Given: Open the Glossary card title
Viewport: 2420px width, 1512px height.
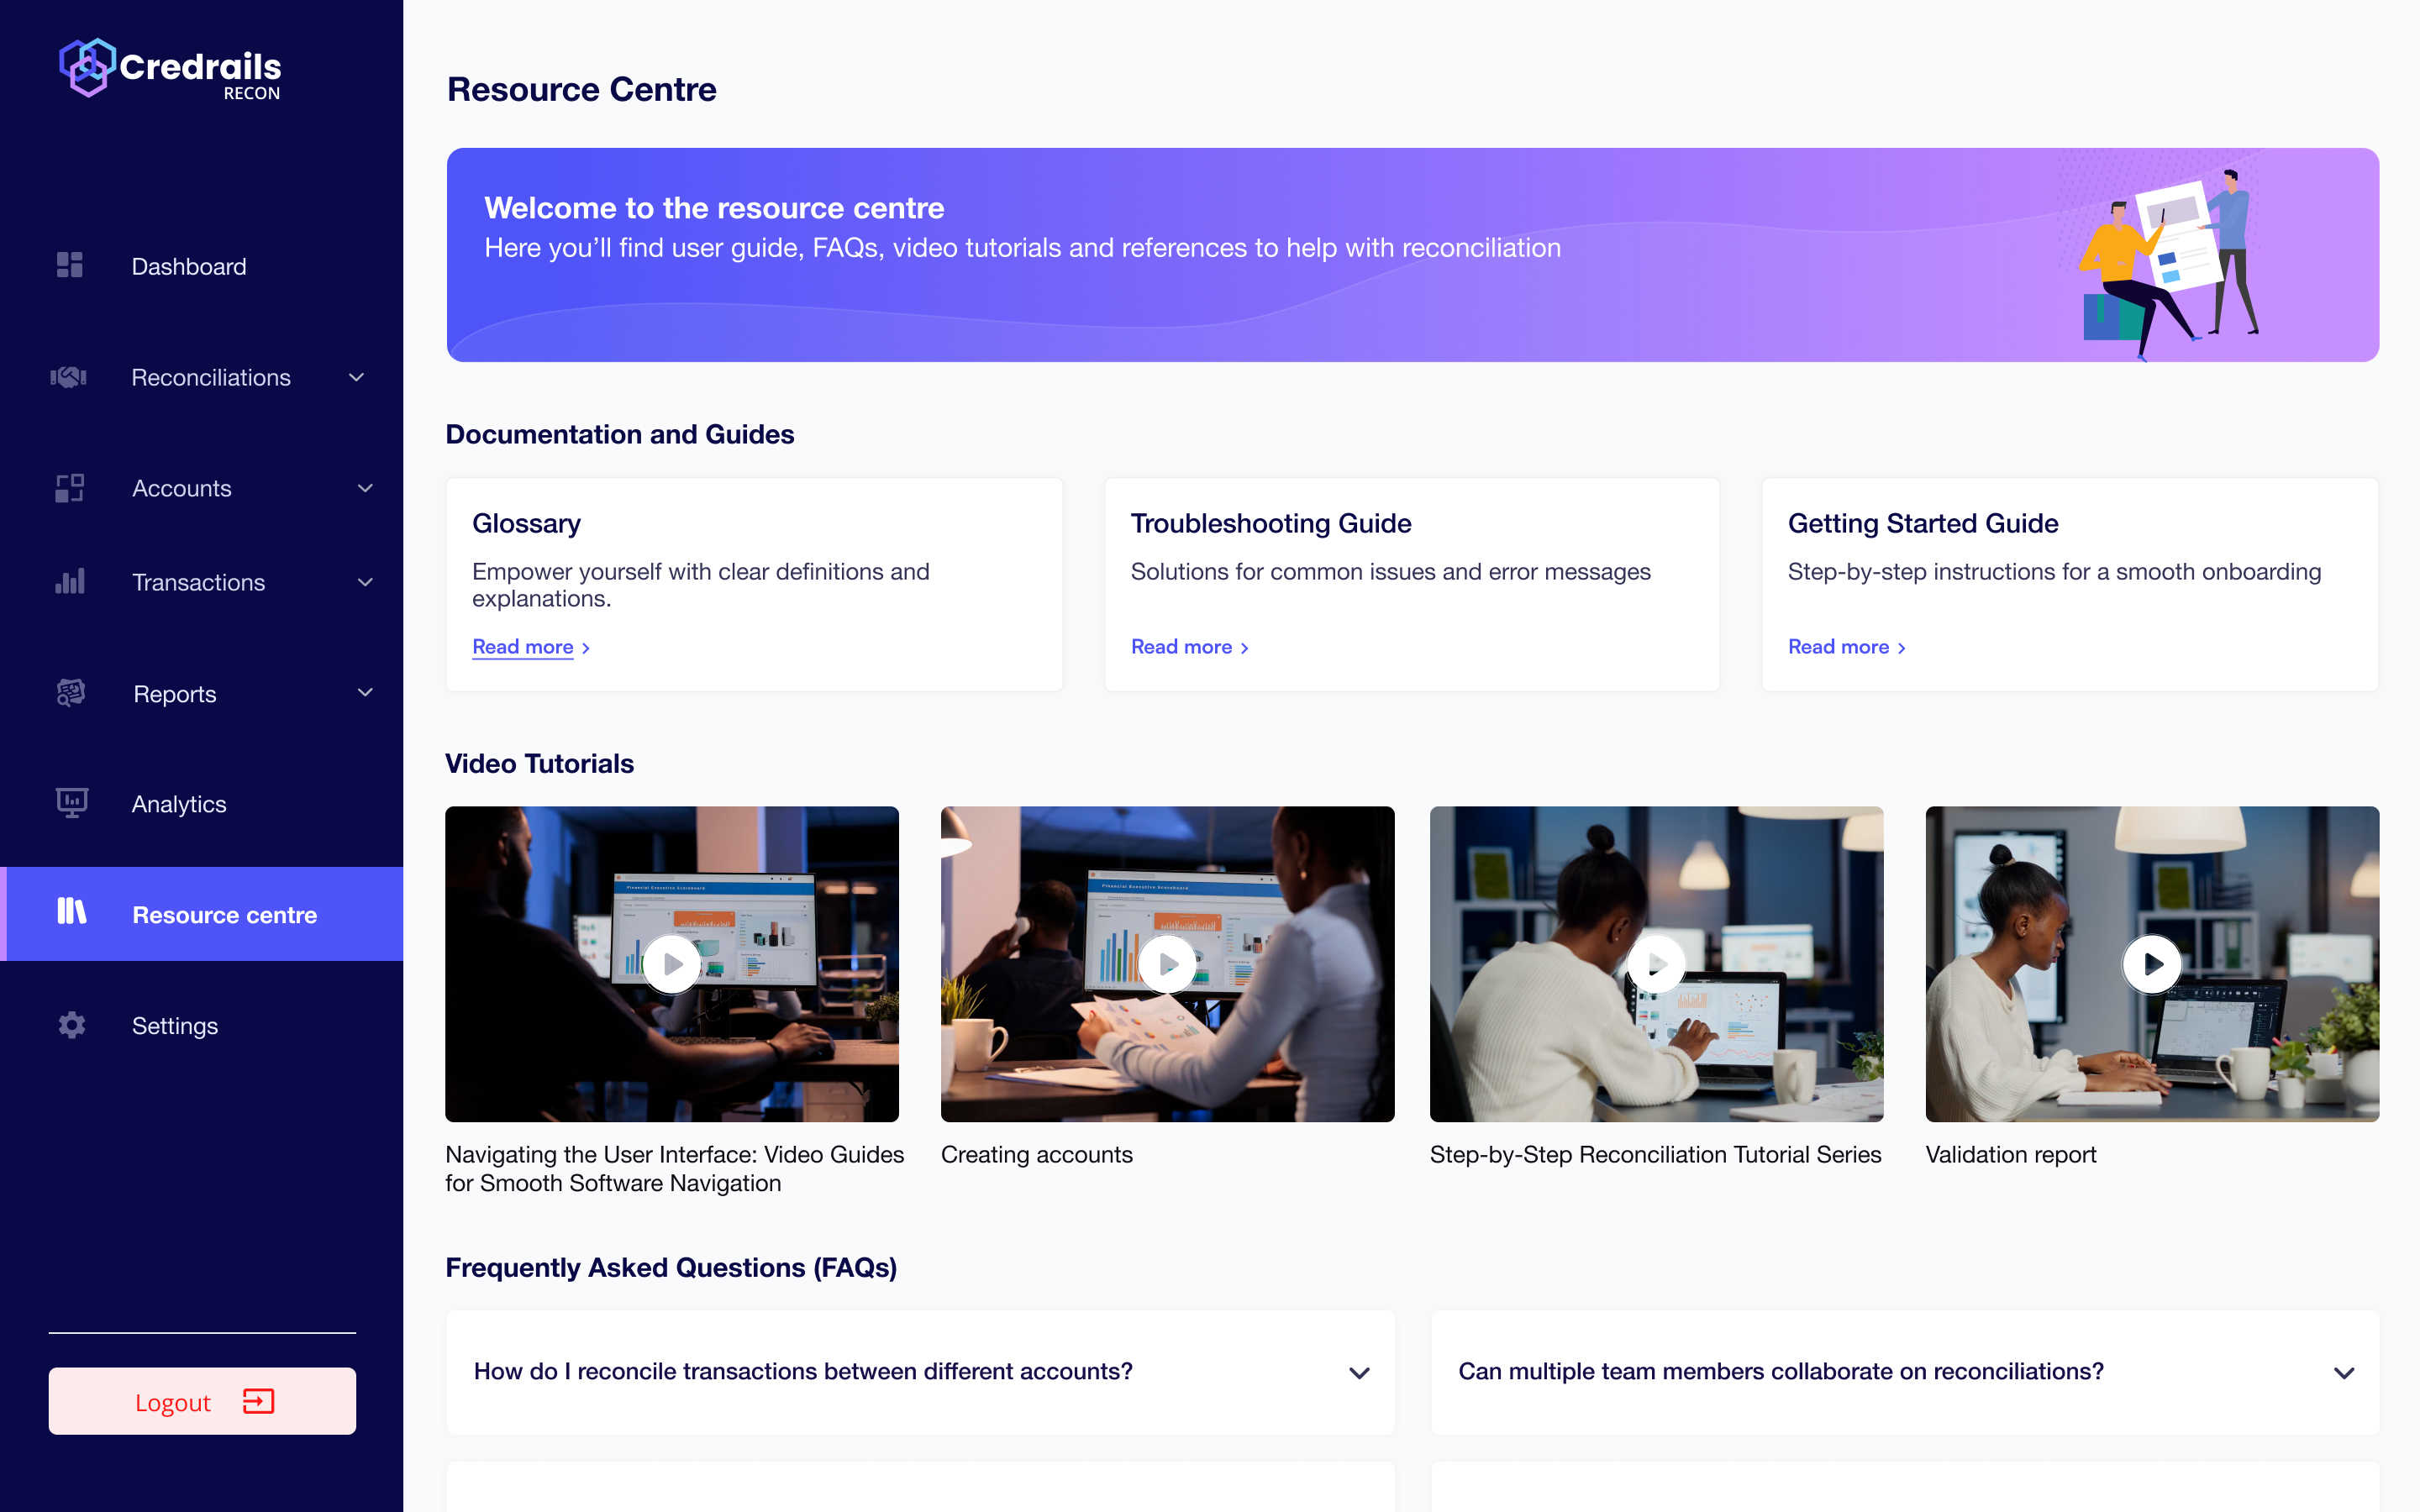Looking at the screenshot, I should pos(526,523).
